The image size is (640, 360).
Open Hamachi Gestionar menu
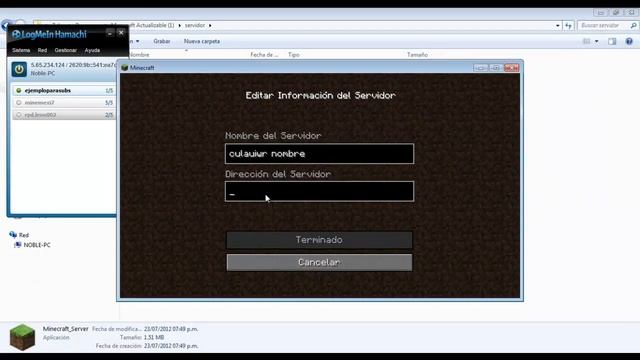coord(66,50)
